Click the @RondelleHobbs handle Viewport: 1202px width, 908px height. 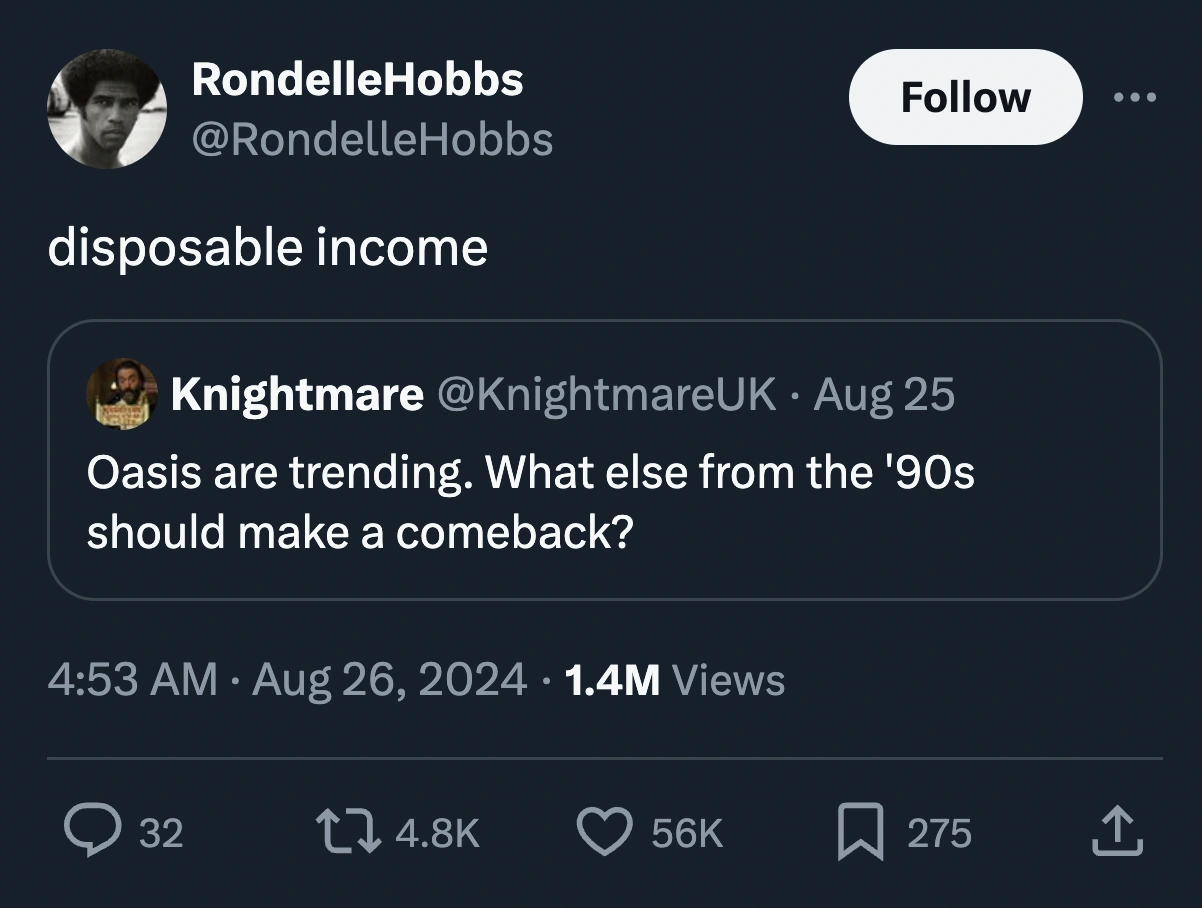(371, 140)
